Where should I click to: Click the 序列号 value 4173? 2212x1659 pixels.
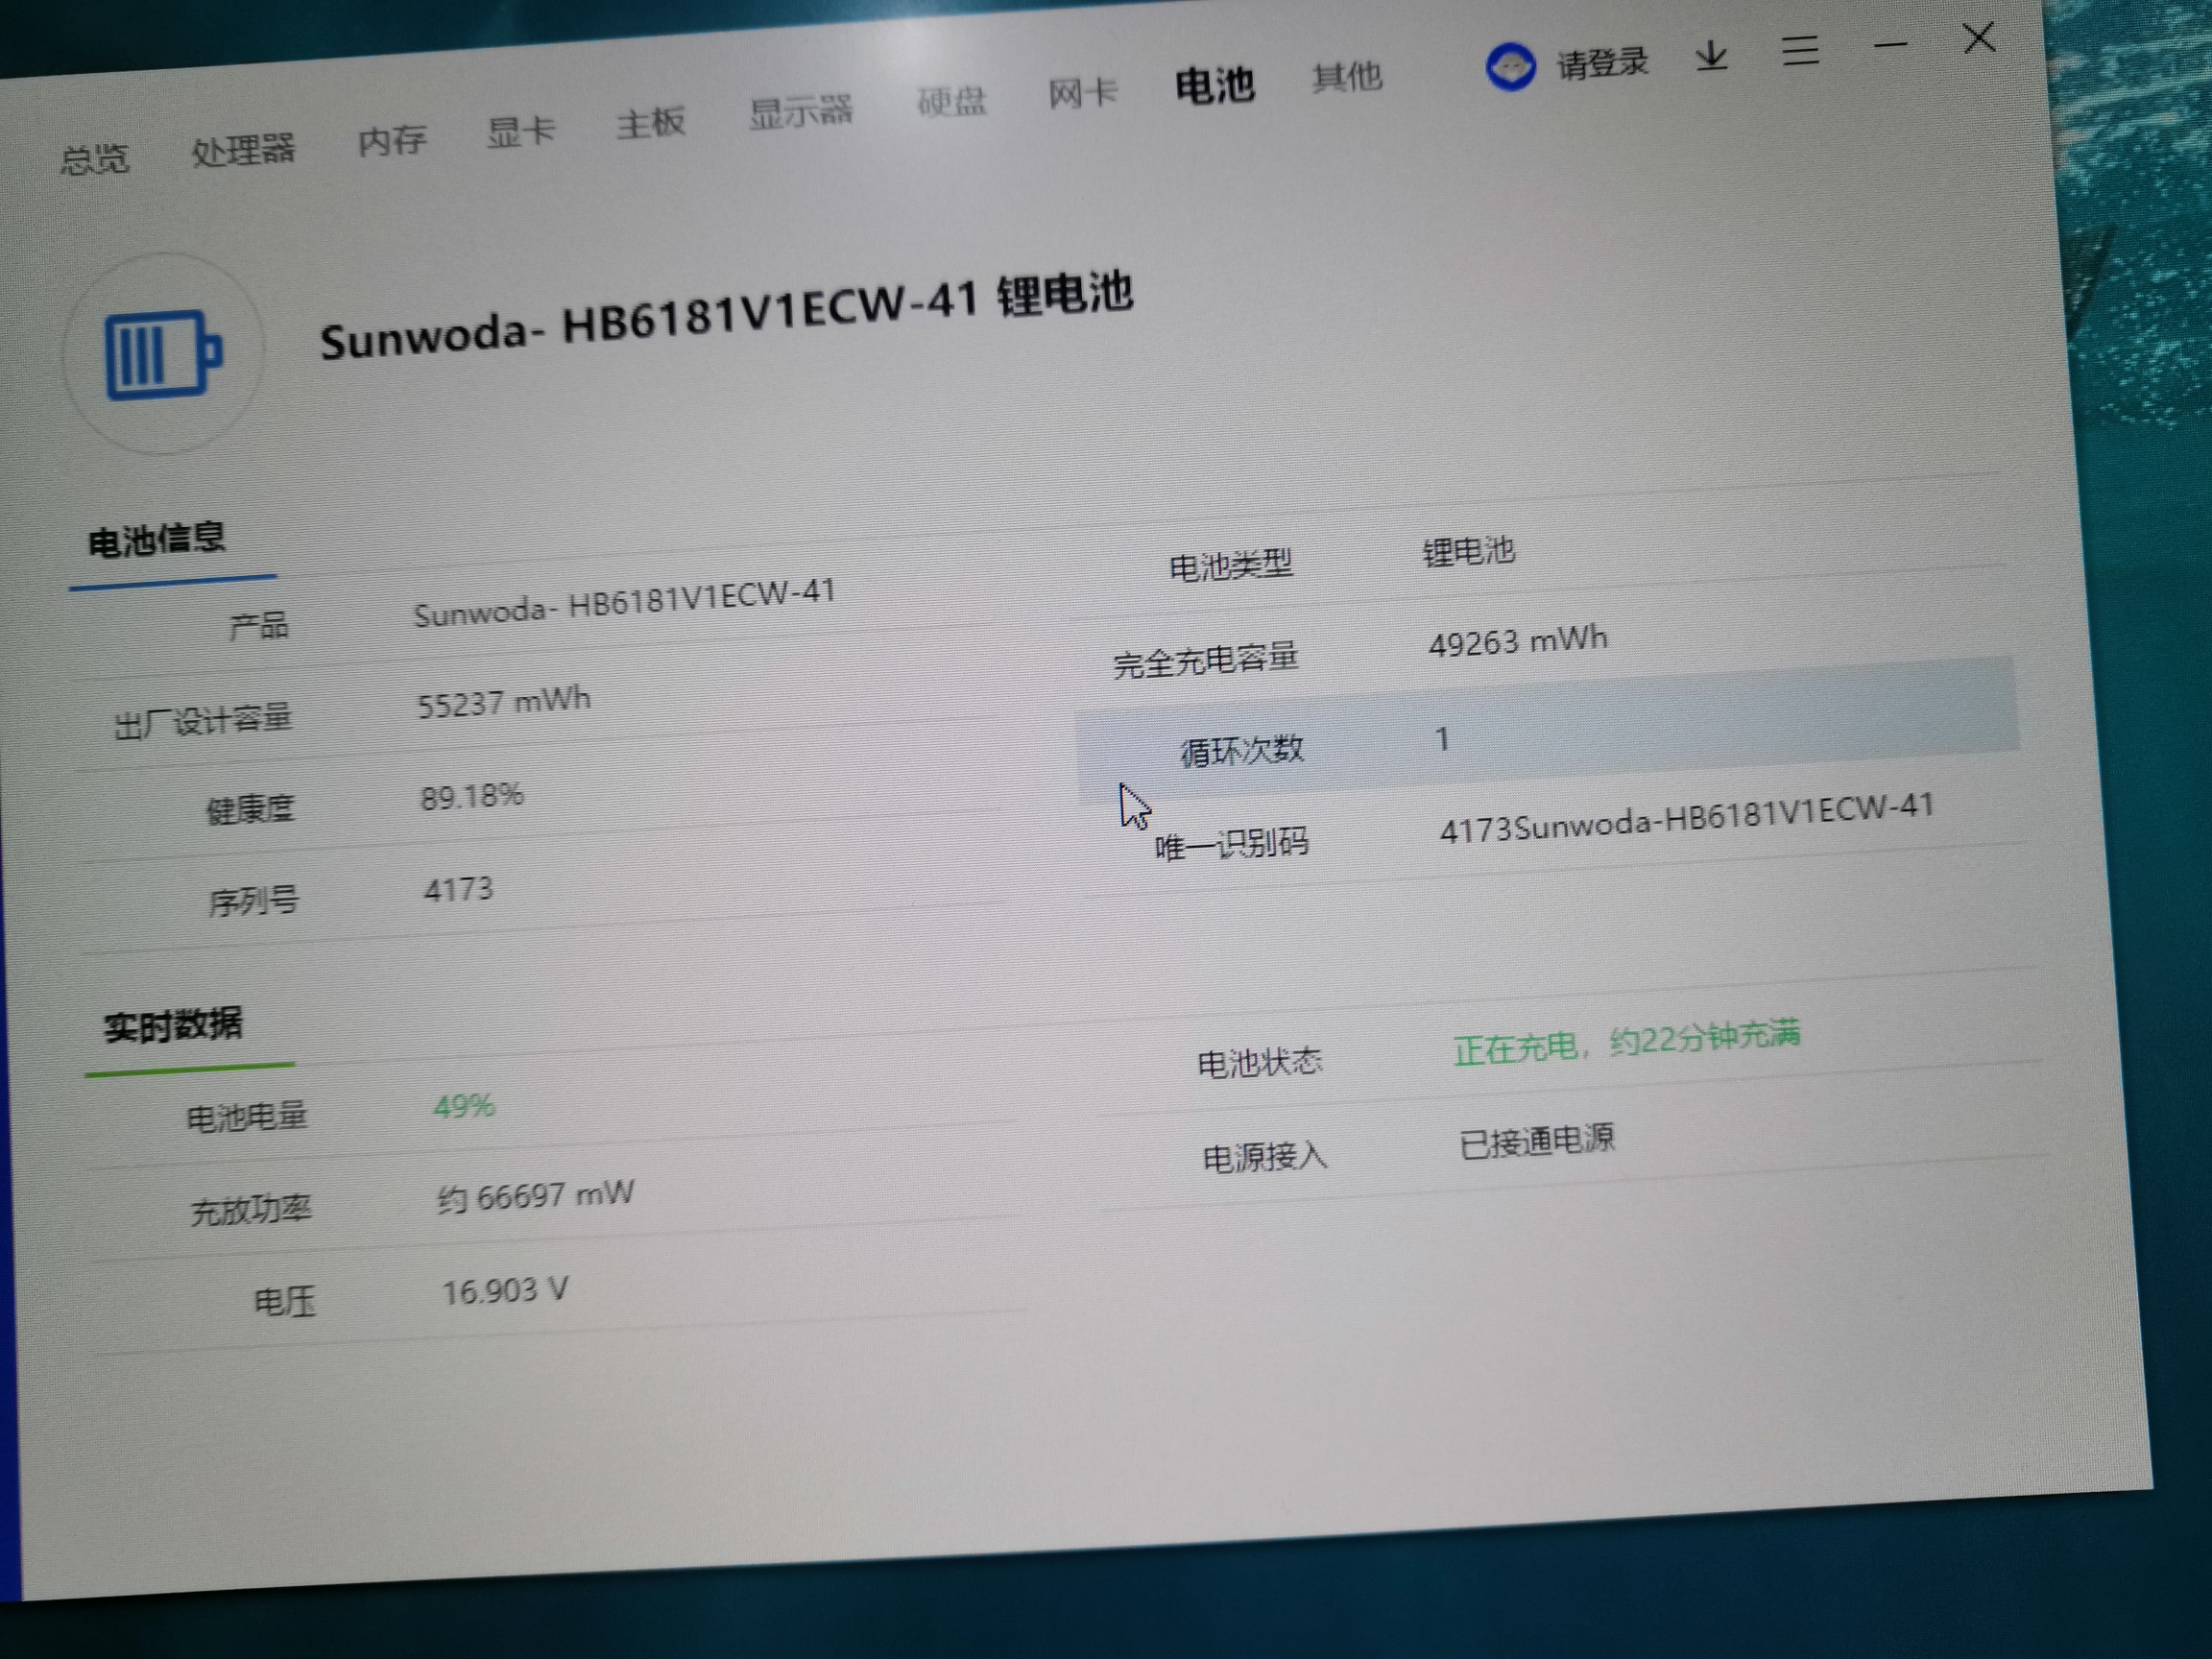click(459, 889)
